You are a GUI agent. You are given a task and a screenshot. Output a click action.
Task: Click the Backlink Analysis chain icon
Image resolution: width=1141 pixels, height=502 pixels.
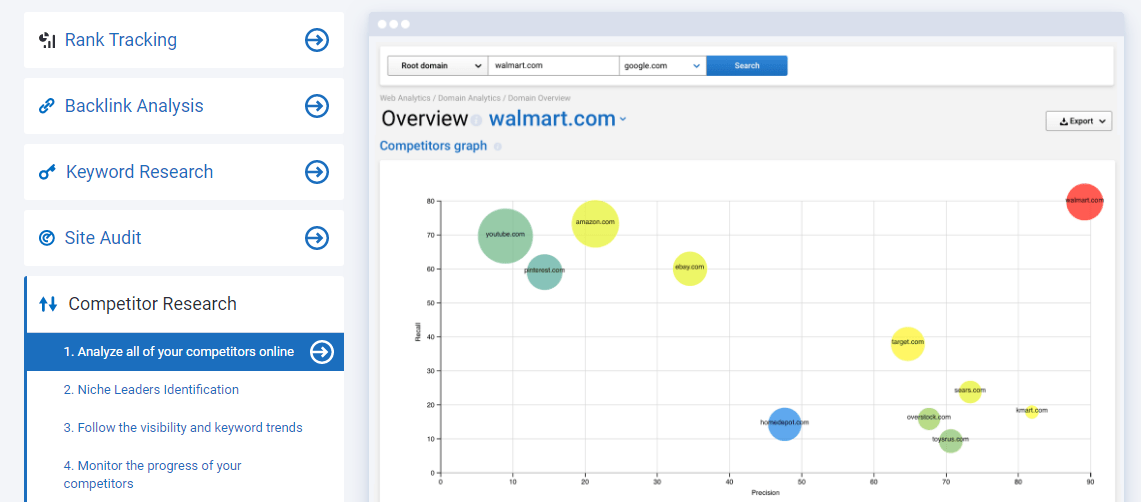click(47, 106)
